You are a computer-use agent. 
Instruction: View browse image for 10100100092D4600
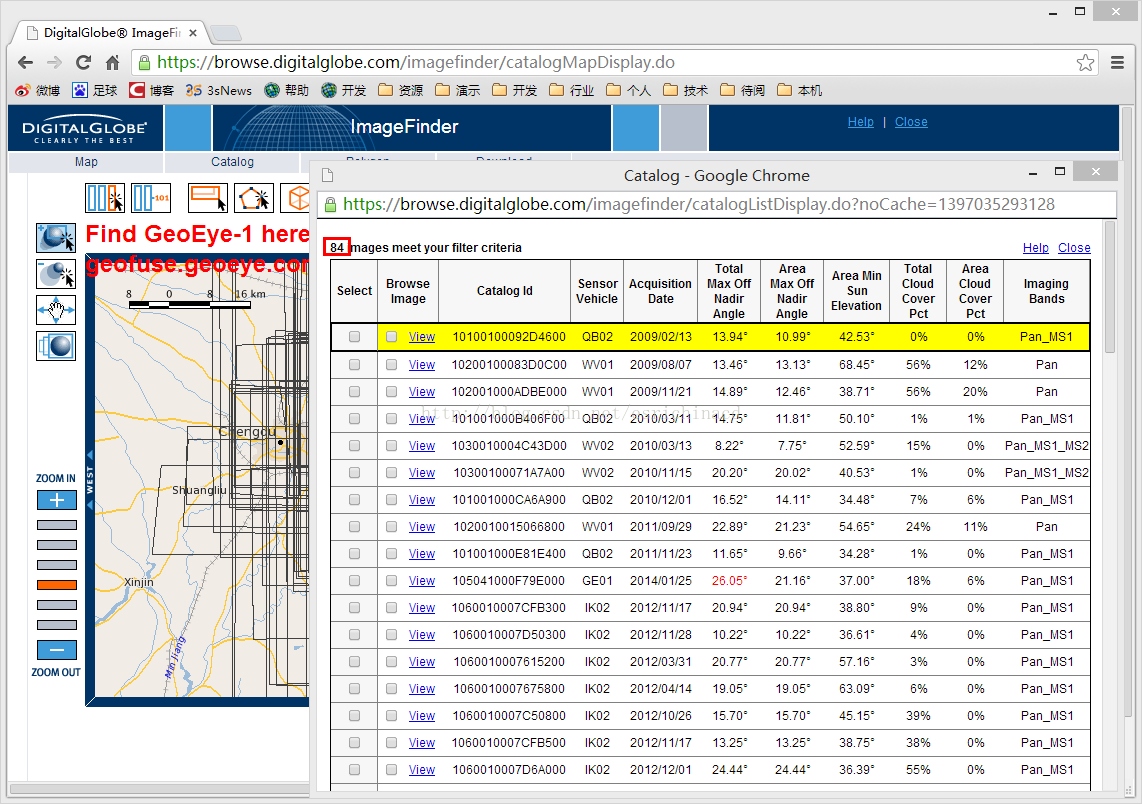click(422, 336)
